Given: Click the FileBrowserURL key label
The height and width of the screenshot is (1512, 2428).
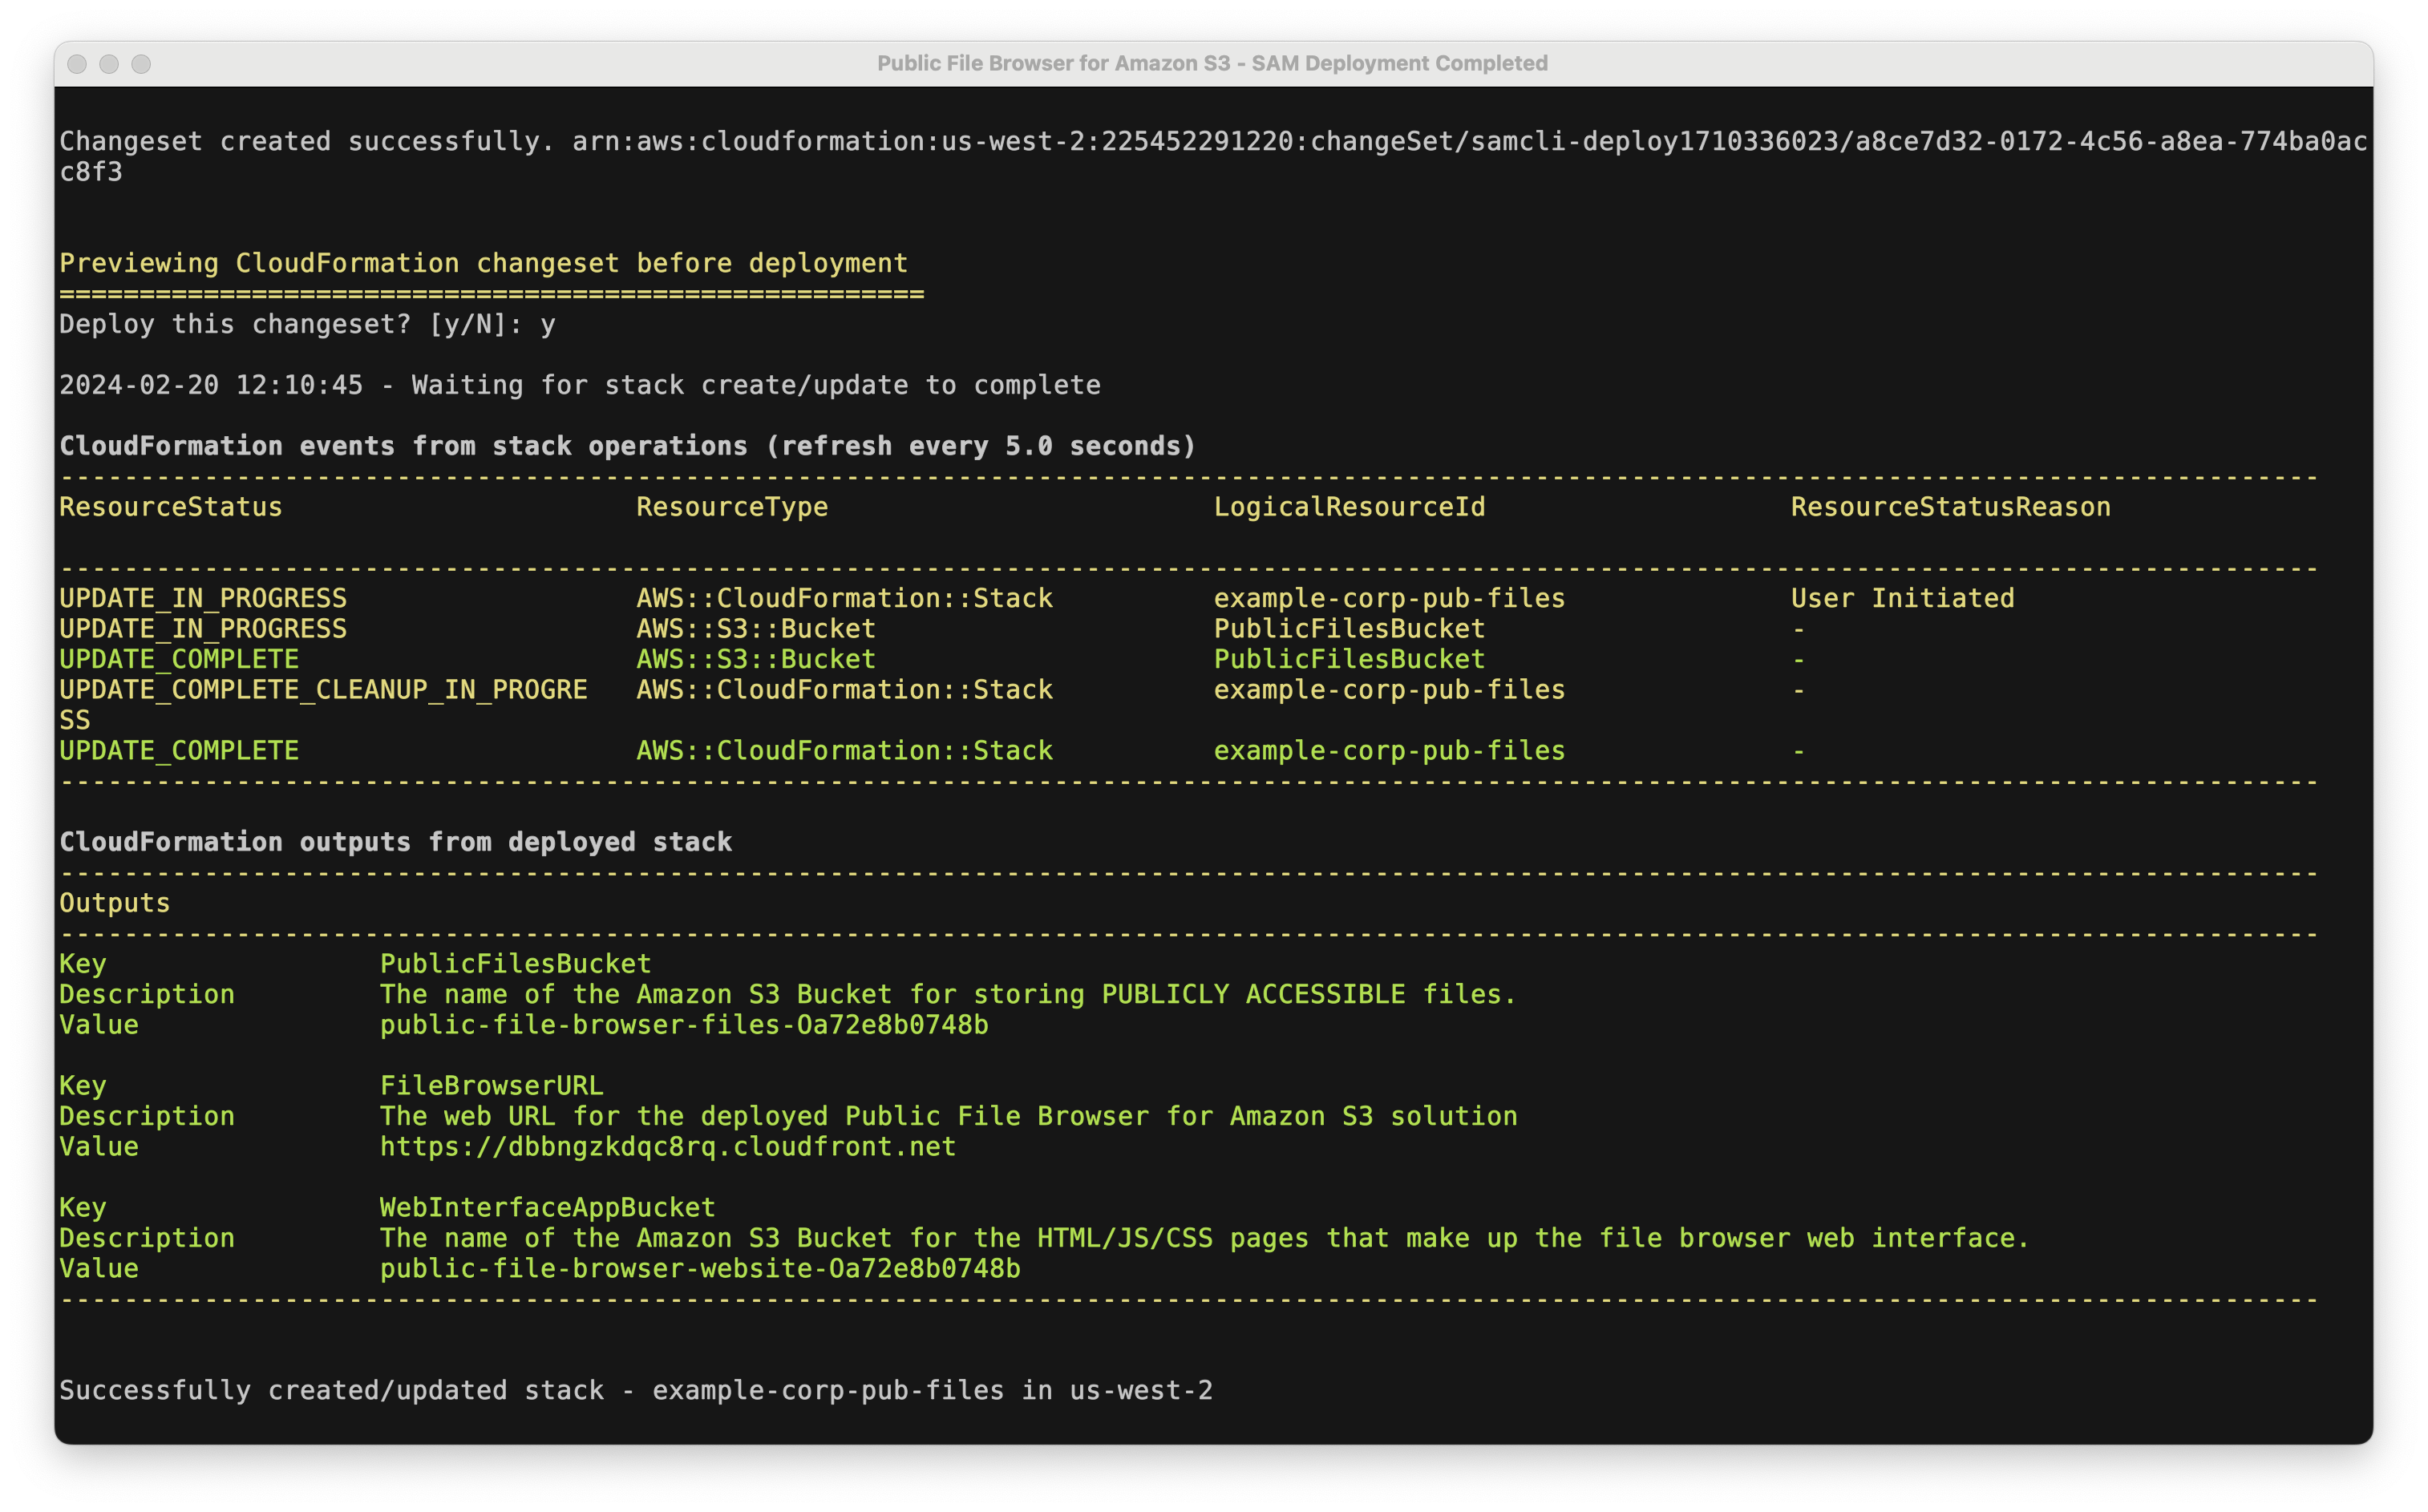Looking at the screenshot, I should (x=491, y=1085).
